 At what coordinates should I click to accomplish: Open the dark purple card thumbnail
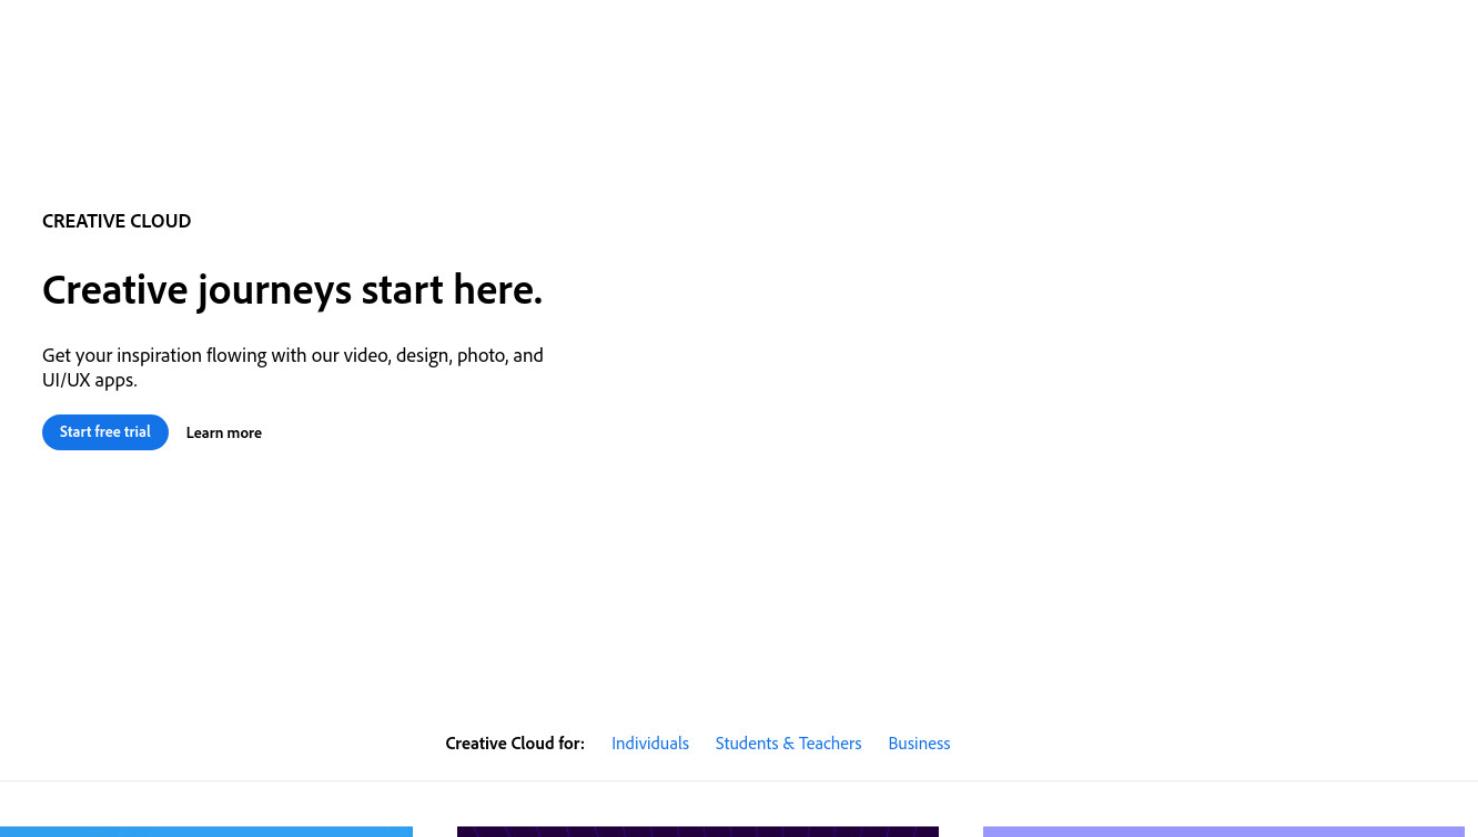(x=698, y=832)
